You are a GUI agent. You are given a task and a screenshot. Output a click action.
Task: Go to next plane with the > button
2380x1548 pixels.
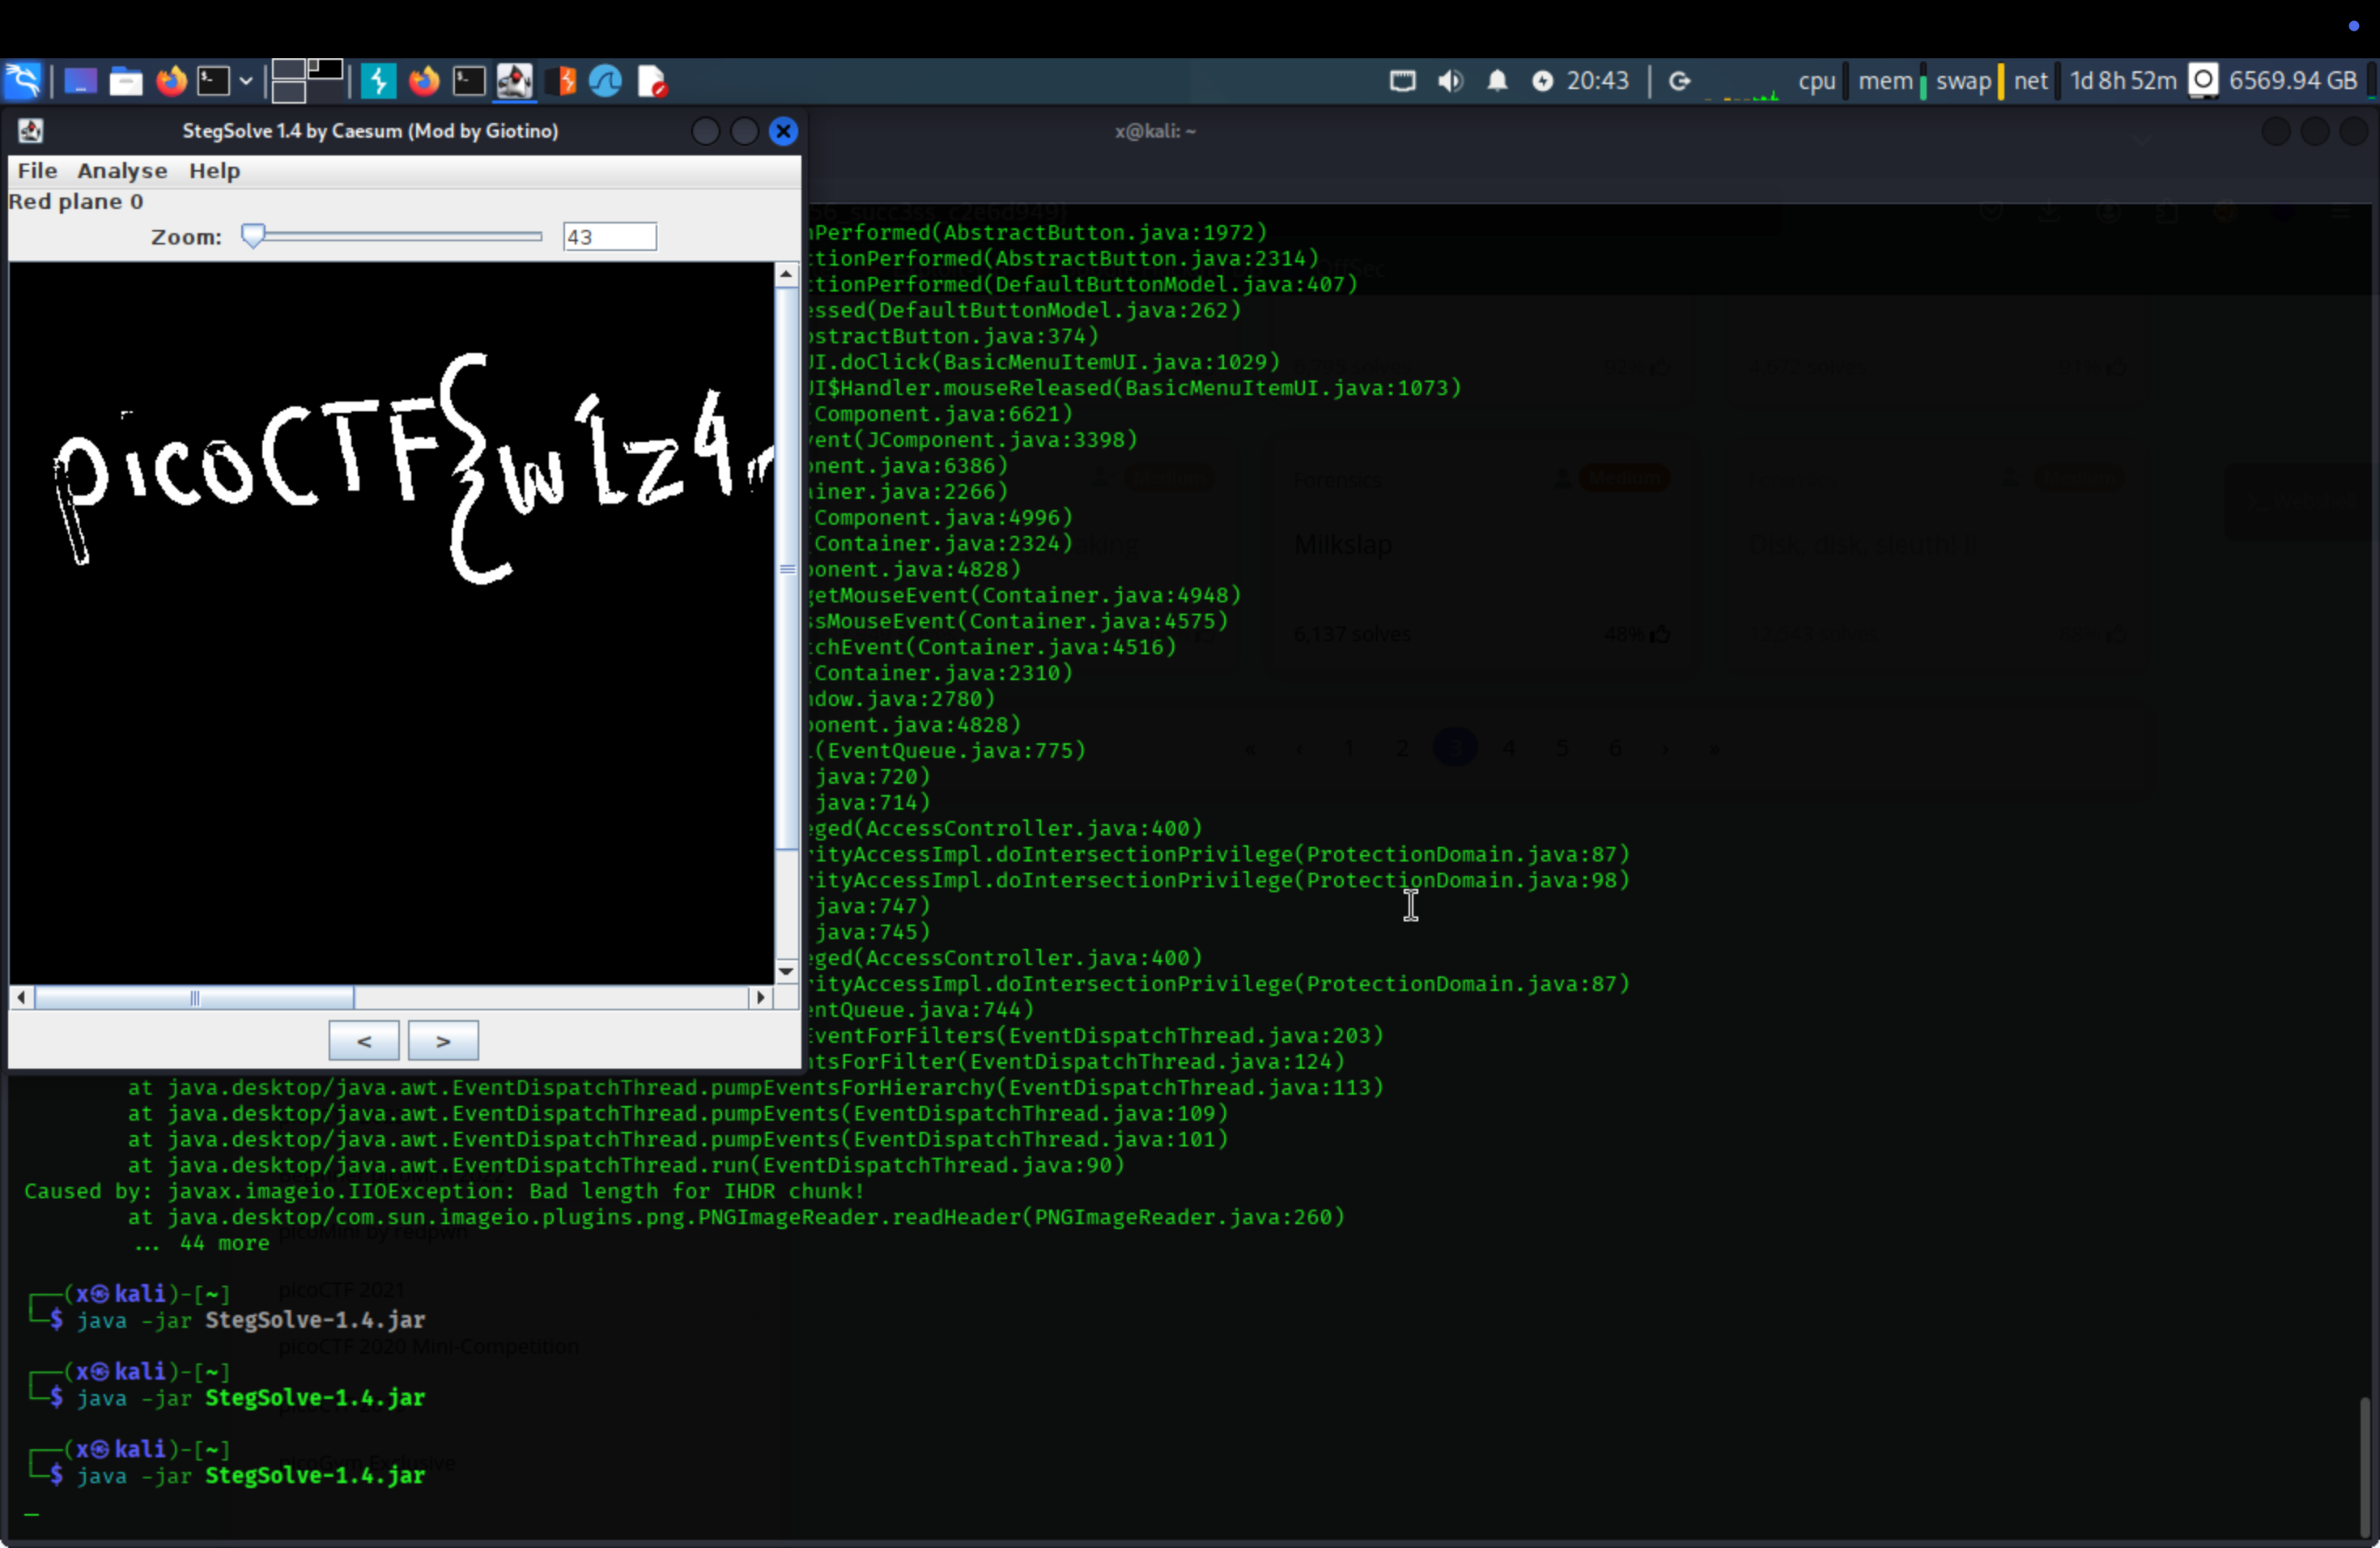pos(443,1040)
